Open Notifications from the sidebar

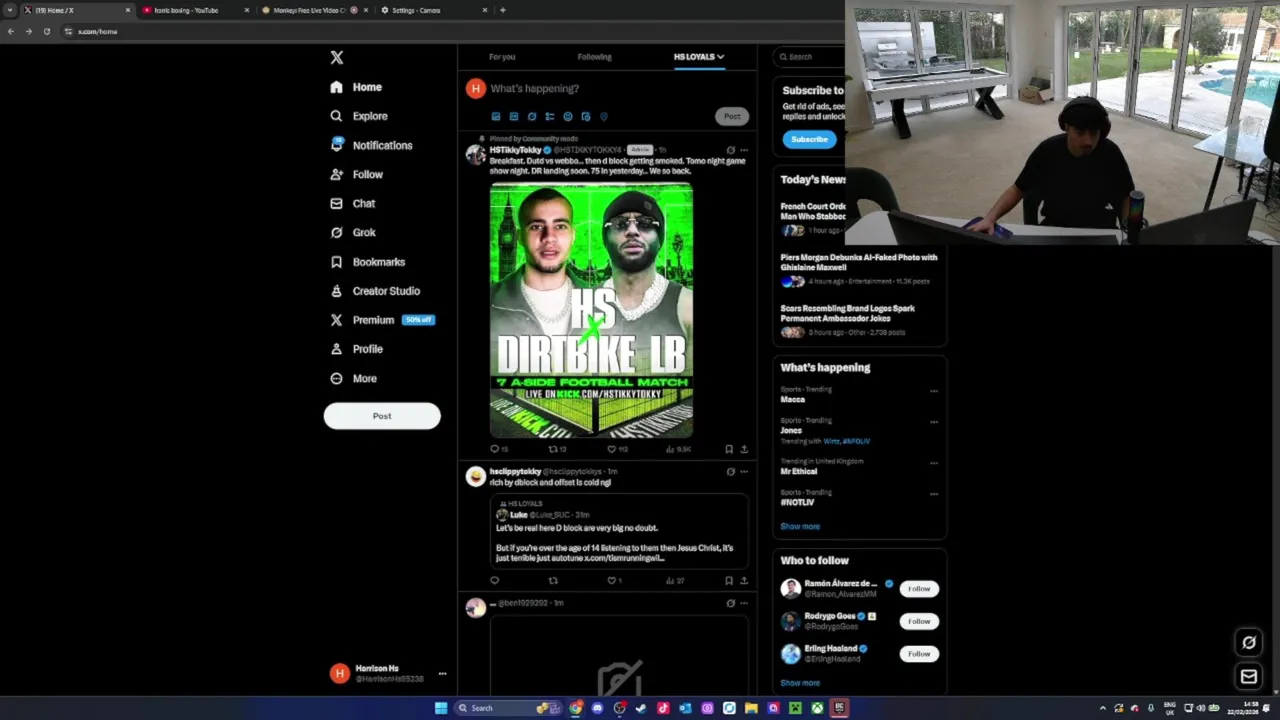371,145
